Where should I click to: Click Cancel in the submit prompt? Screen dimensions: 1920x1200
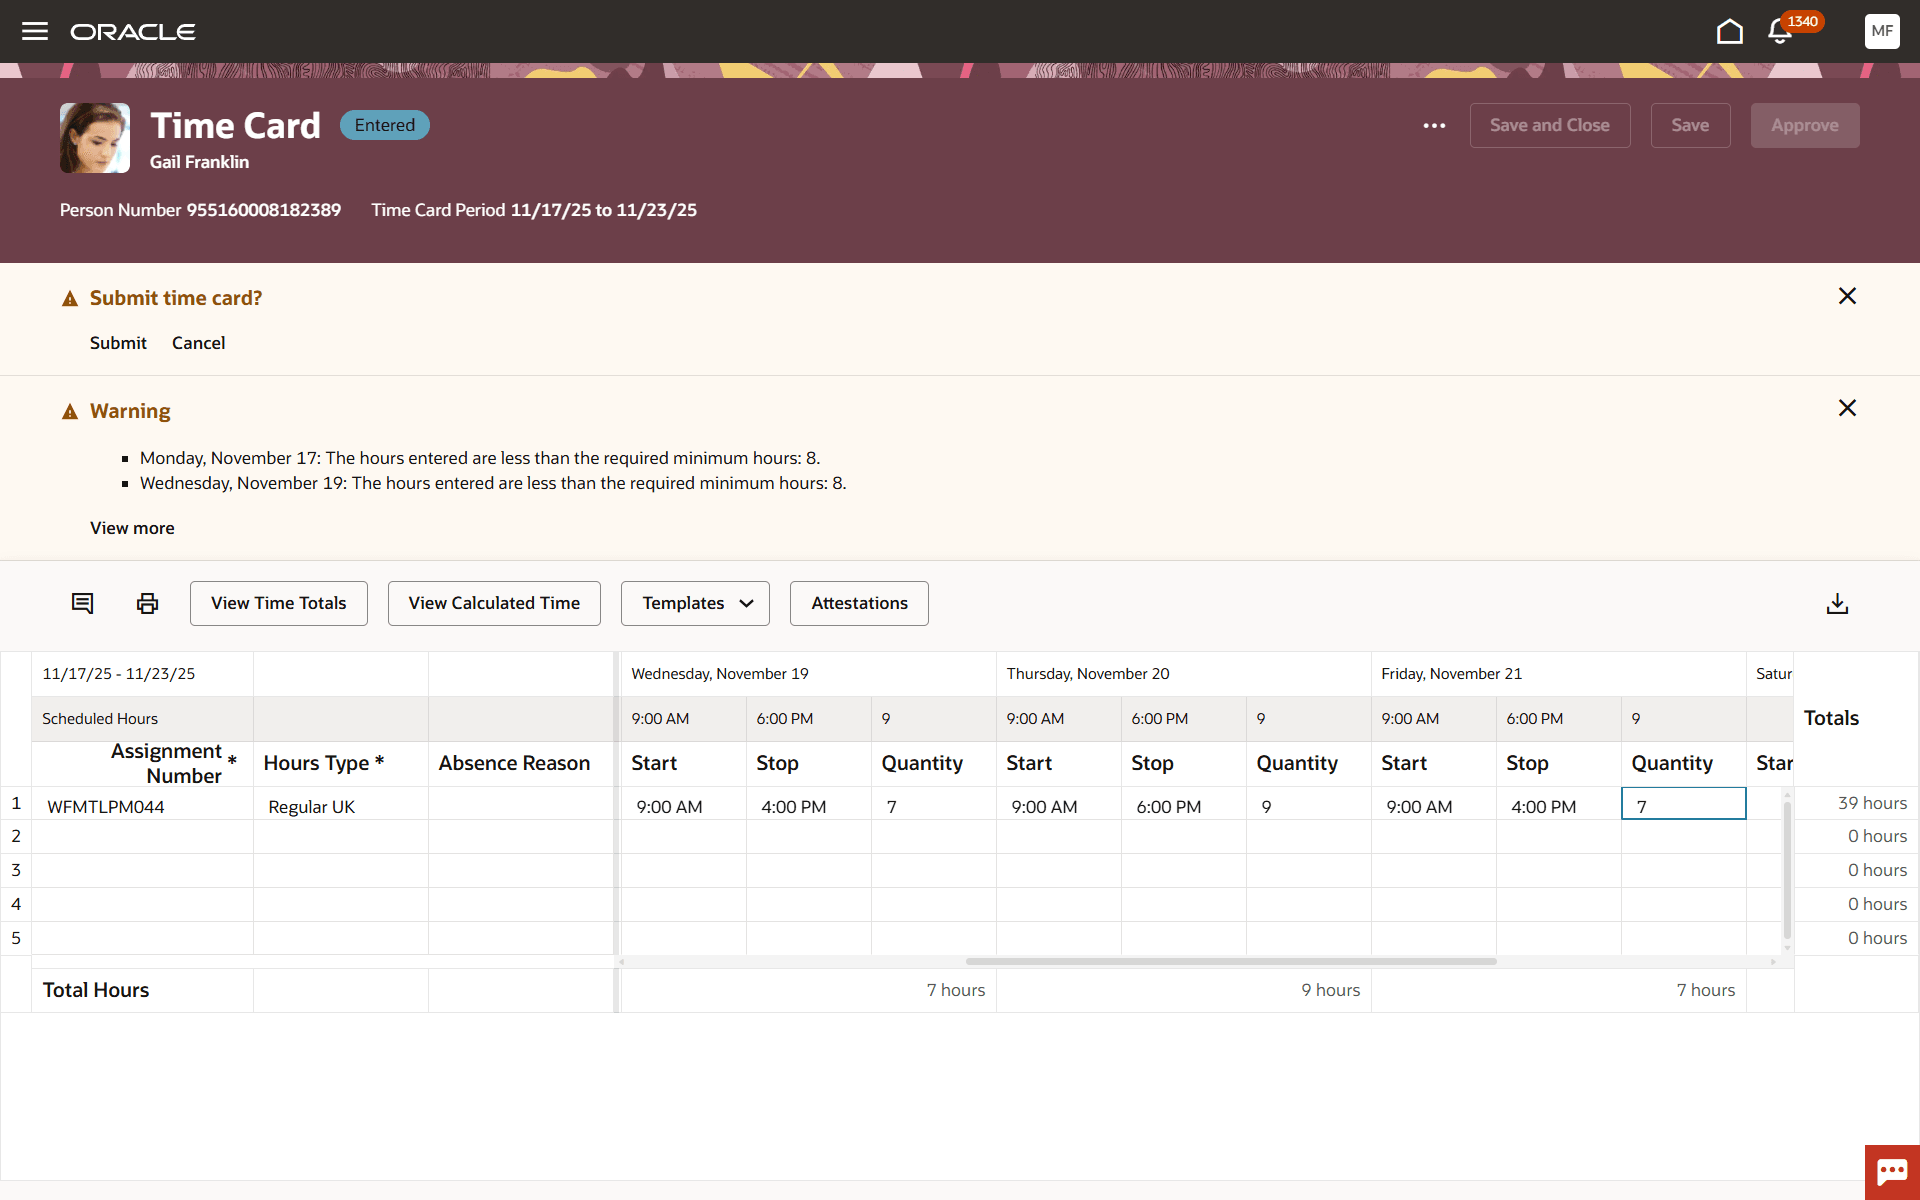tap(198, 343)
